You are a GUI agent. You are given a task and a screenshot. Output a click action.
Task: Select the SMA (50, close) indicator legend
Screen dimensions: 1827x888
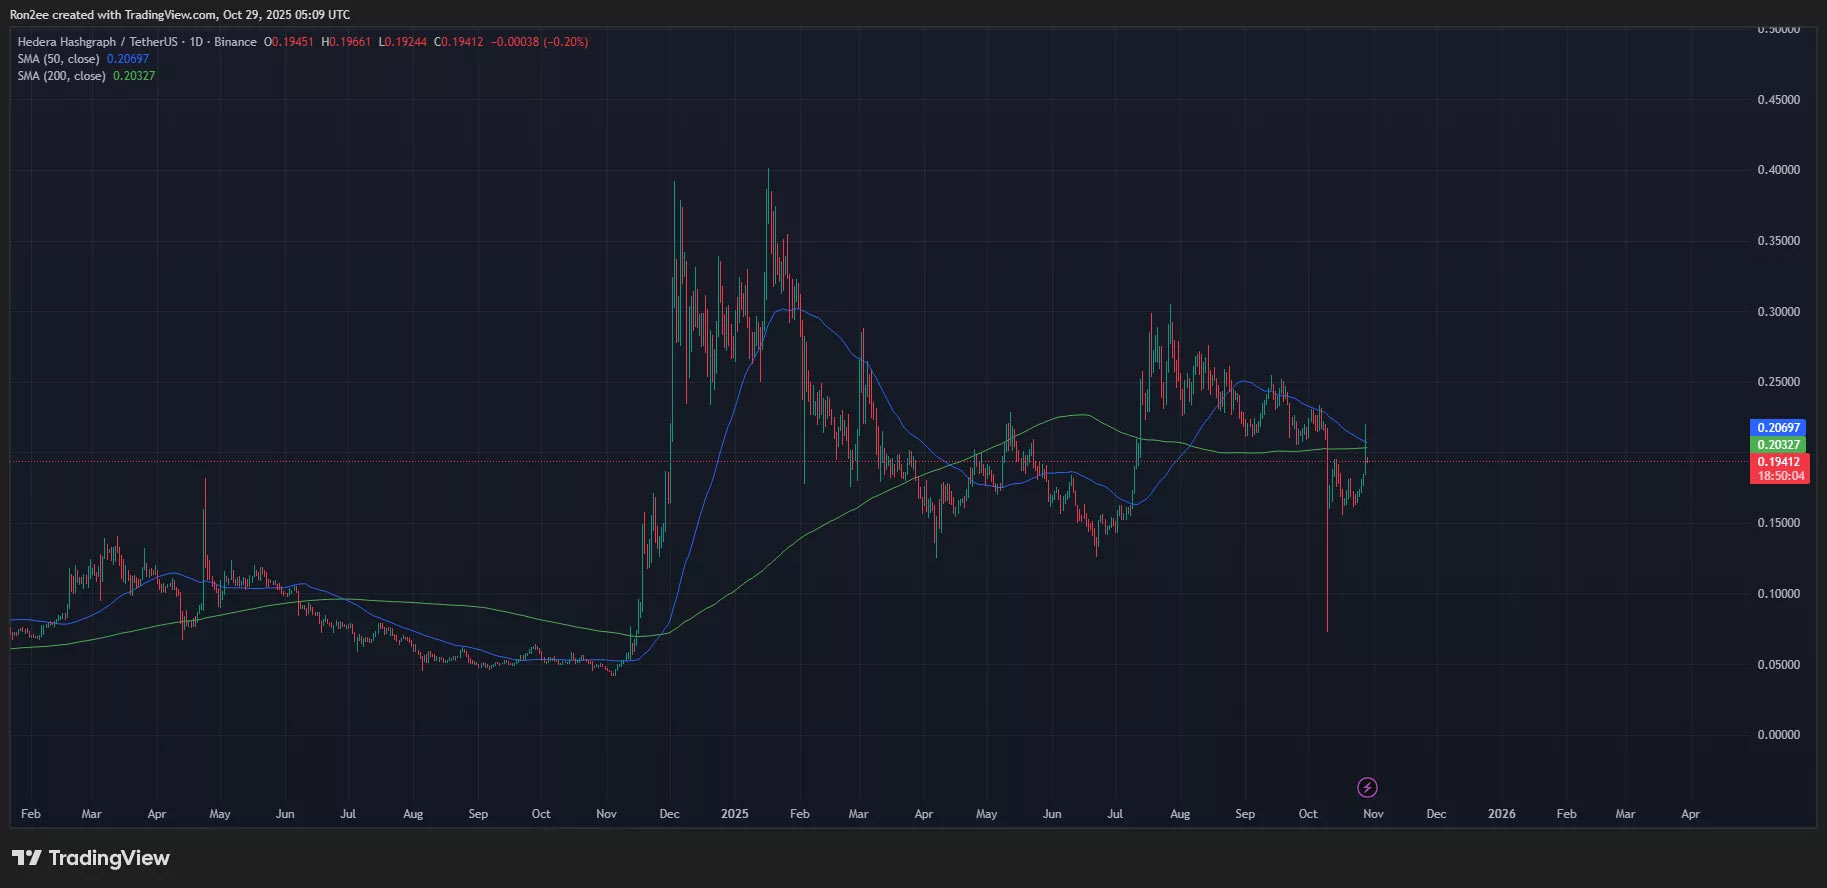click(58, 59)
